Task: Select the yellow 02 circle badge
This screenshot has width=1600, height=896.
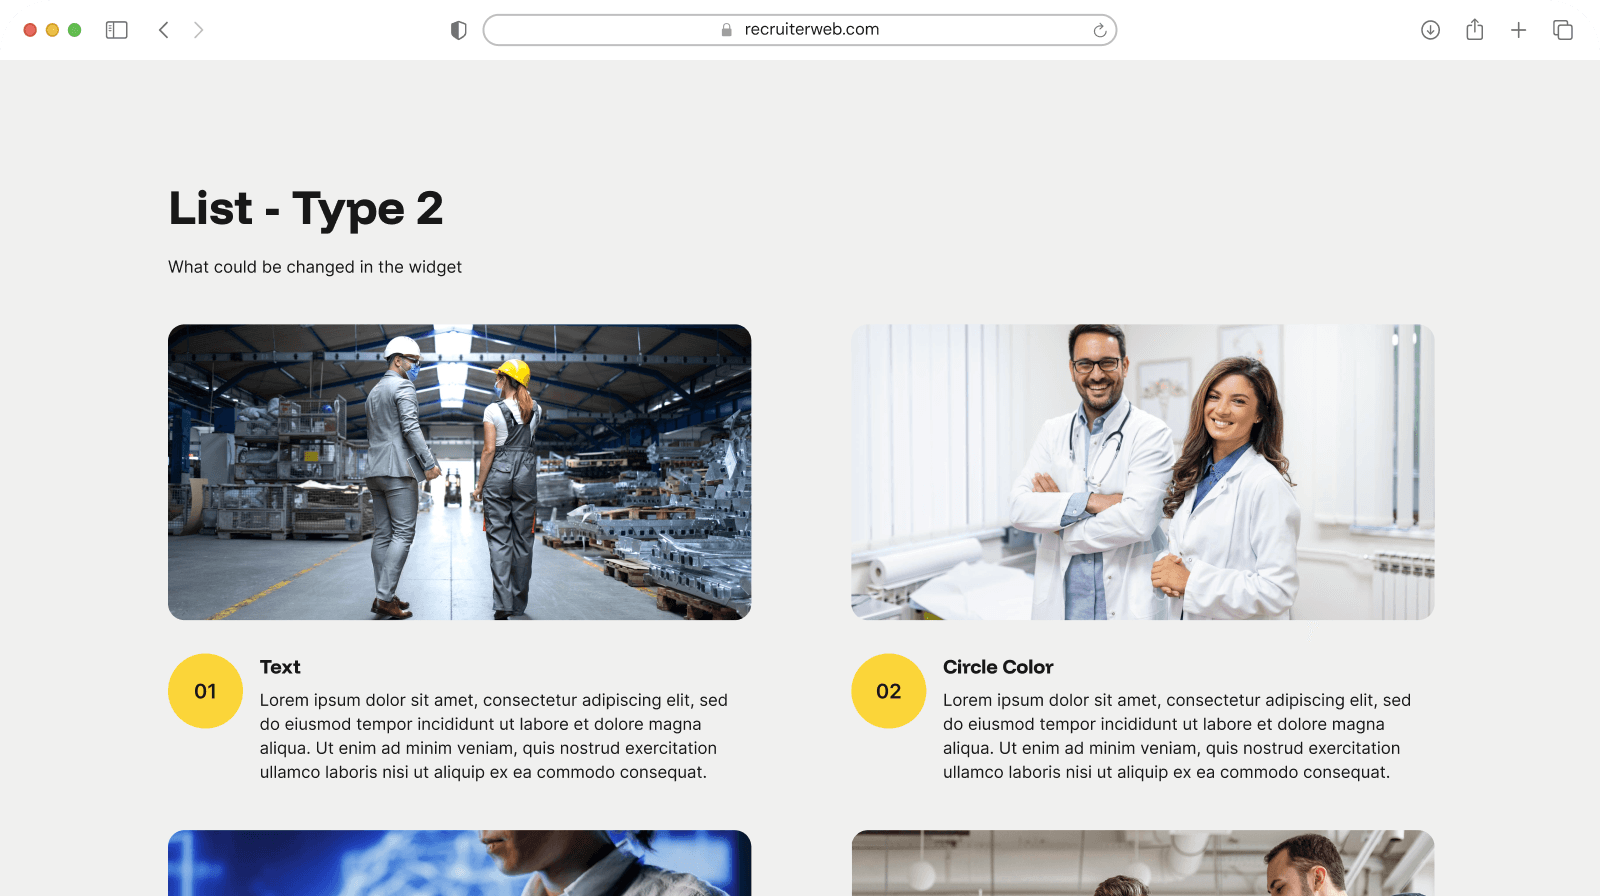Action: tap(888, 691)
